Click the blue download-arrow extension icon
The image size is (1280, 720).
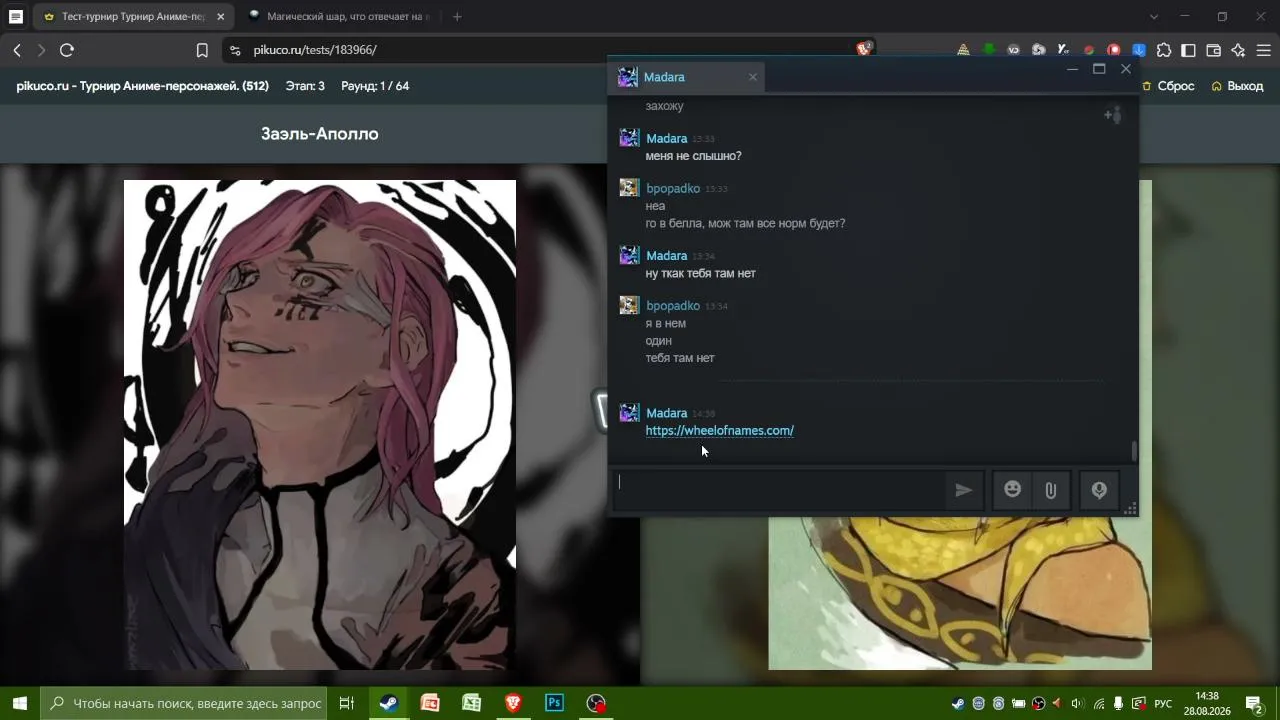tap(1139, 50)
